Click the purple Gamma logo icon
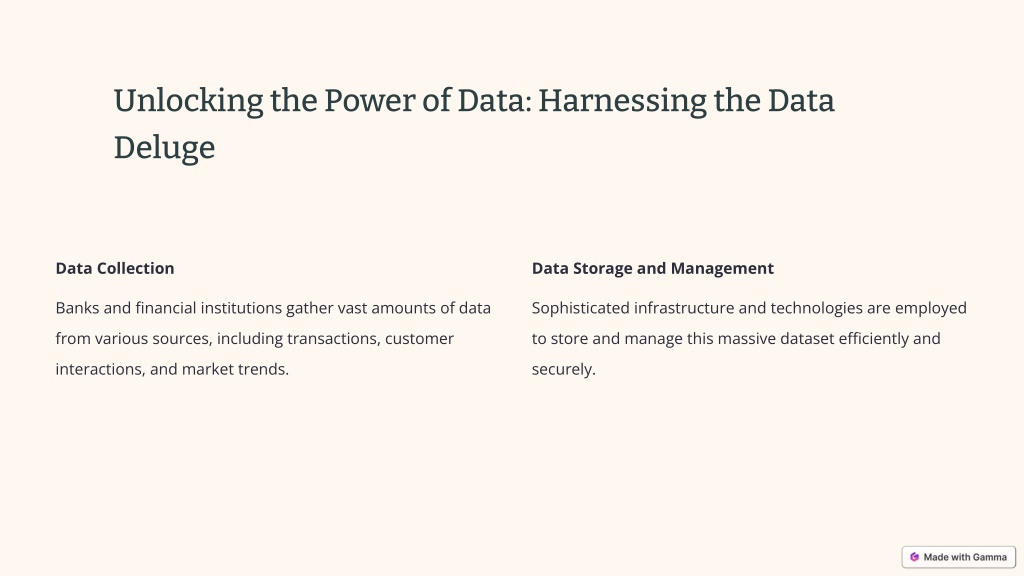Screen dimensions: 1024x576 tap(914, 557)
